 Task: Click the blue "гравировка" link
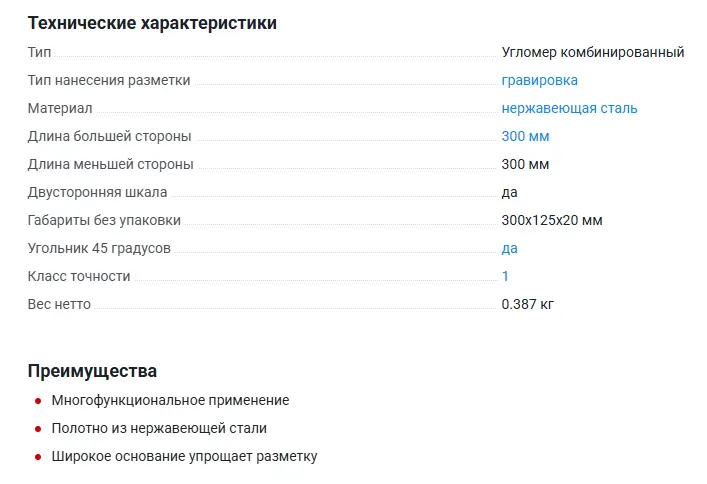point(539,80)
